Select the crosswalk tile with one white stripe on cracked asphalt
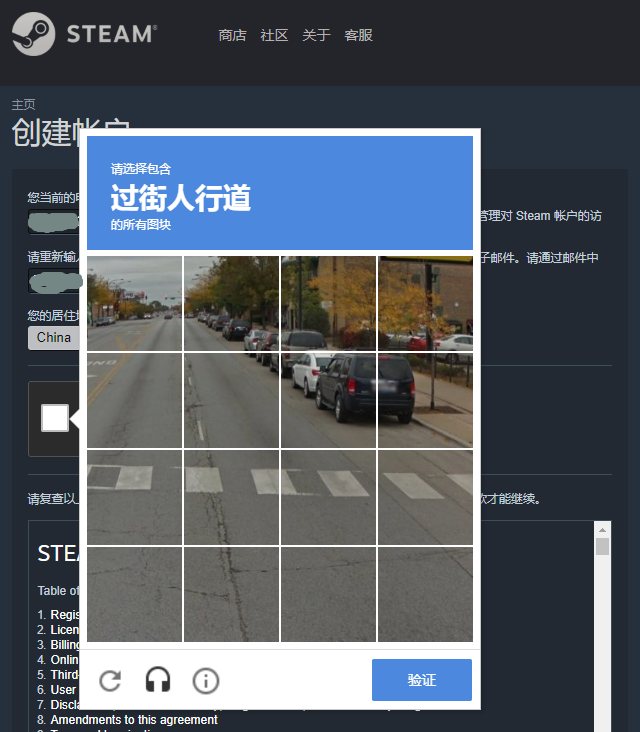 pos(232,498)
